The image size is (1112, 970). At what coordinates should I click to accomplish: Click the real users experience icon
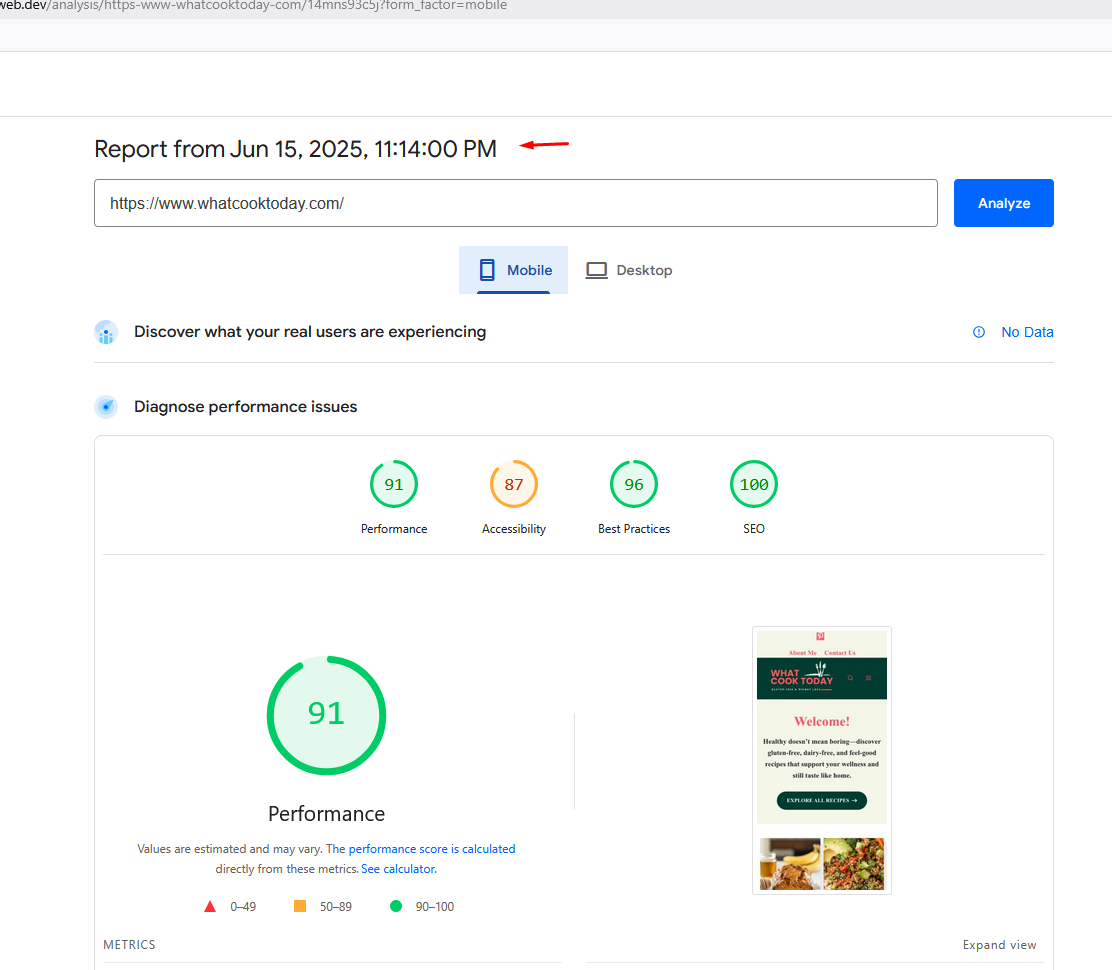click(x=106, y=332)
